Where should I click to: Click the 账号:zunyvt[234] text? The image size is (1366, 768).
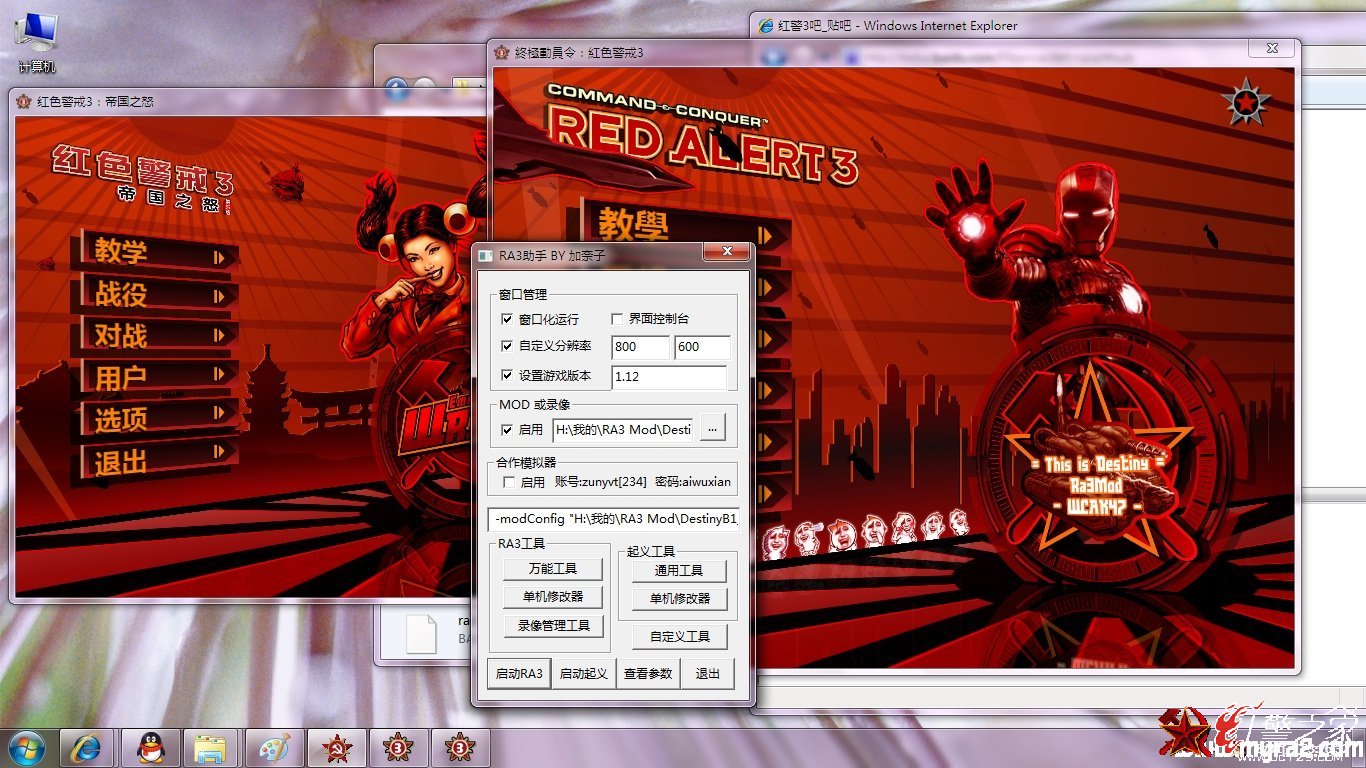pyautogui.click(x=600, y=482)
